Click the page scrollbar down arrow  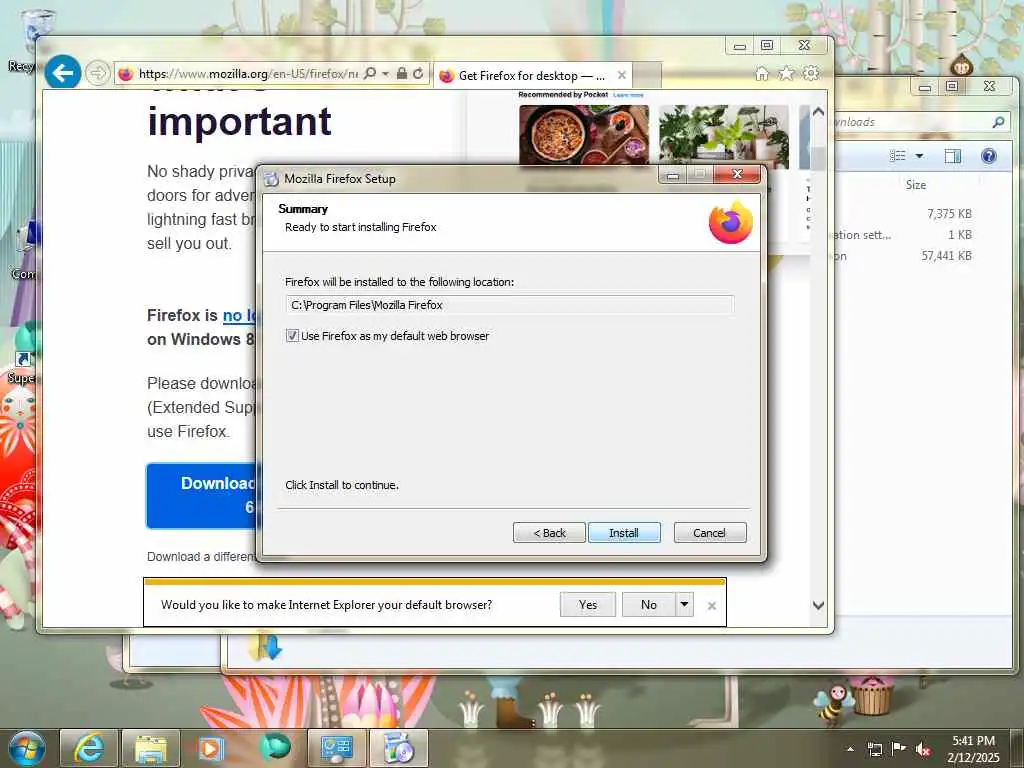(x=818, y=605)
